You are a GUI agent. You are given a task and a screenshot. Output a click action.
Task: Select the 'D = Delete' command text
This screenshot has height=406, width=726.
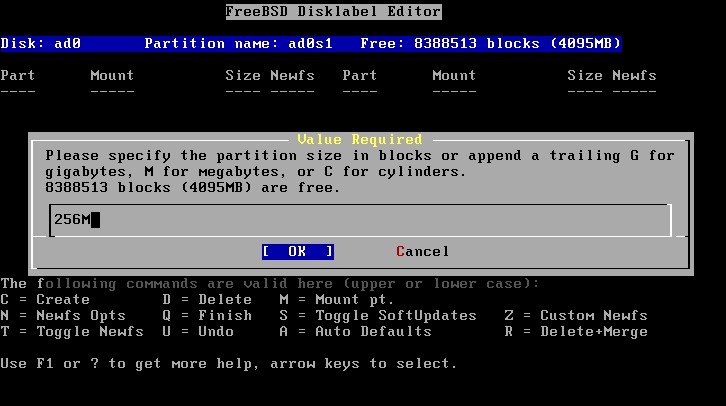207,300
